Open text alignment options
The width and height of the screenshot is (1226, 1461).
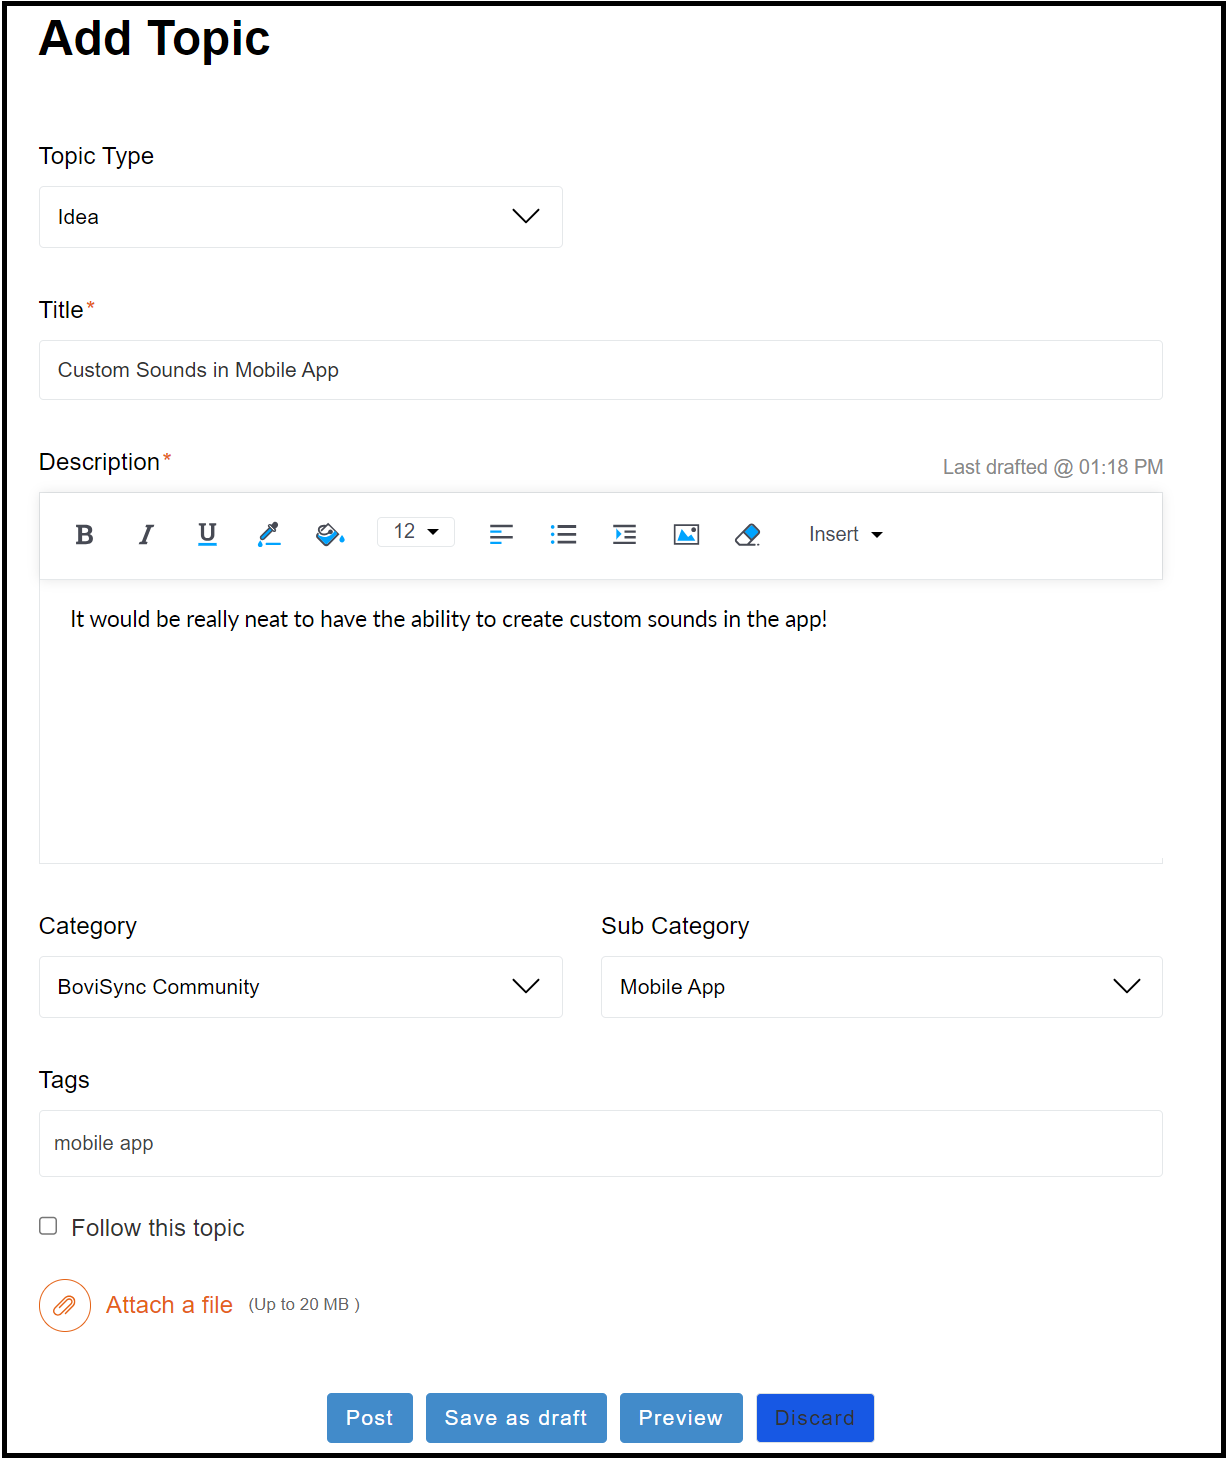click(x=501, y=535)
